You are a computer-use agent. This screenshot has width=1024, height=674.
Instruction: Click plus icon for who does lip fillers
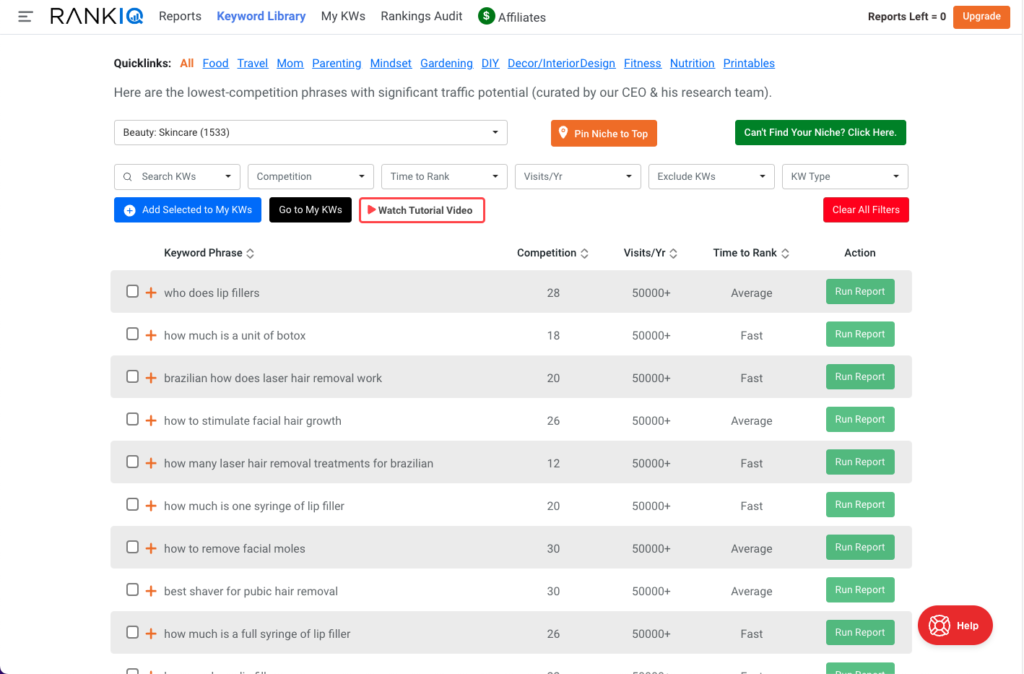(151, 293)
